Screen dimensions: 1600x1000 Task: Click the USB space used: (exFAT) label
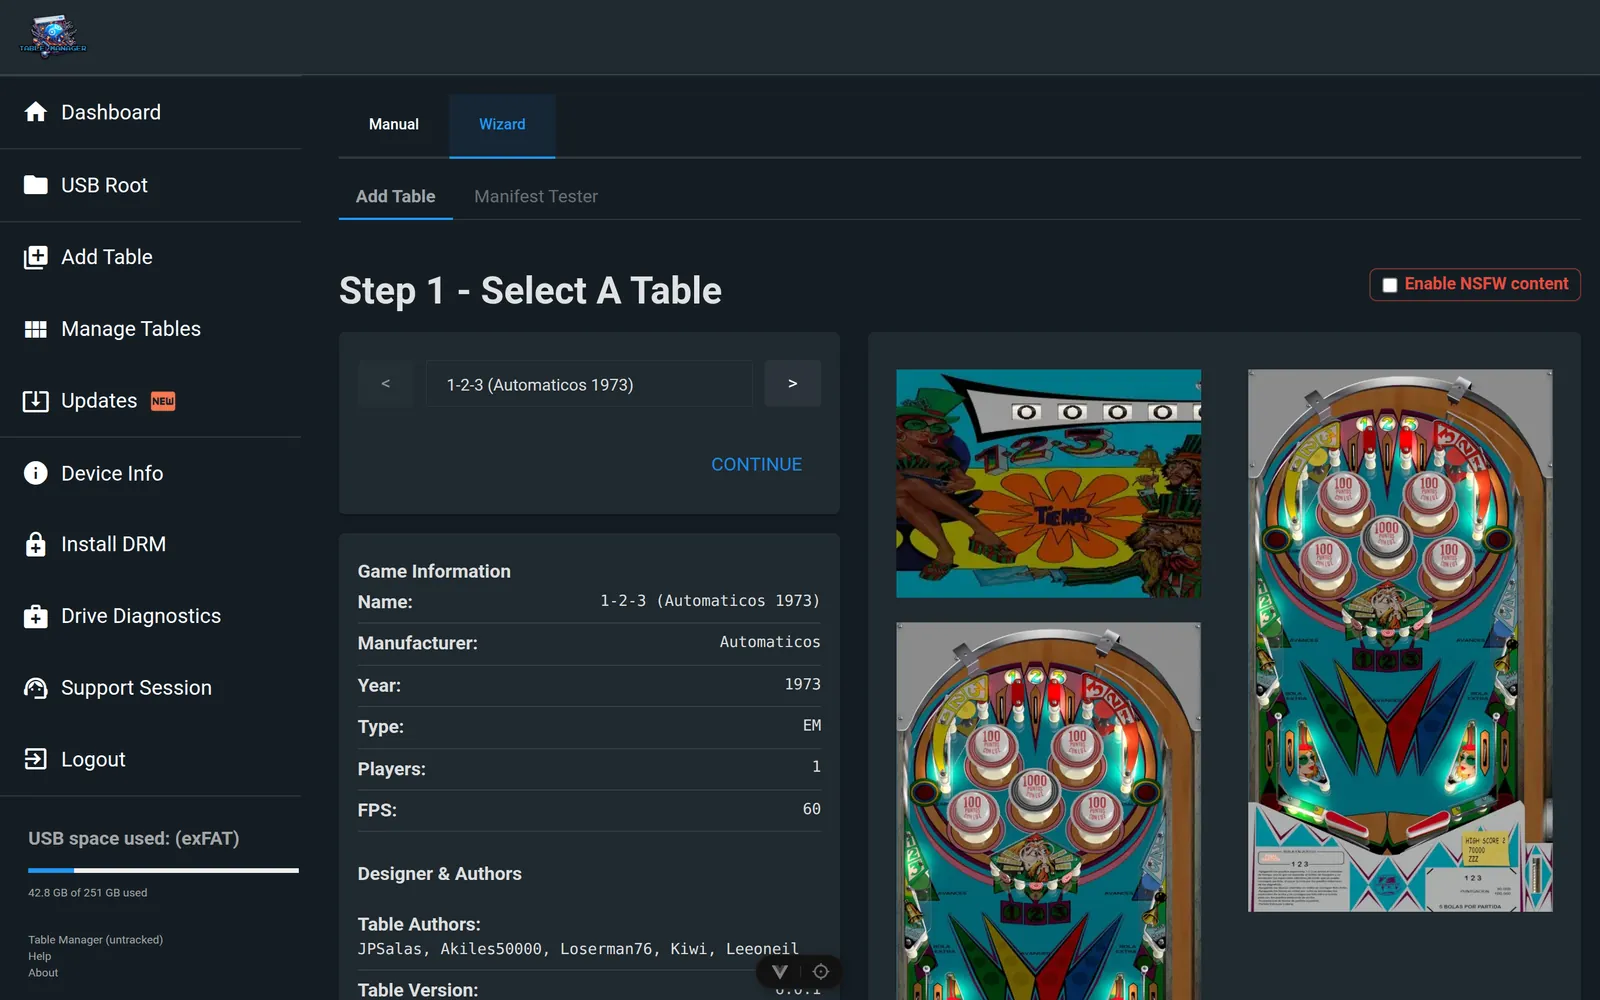(x=134, y=839)
